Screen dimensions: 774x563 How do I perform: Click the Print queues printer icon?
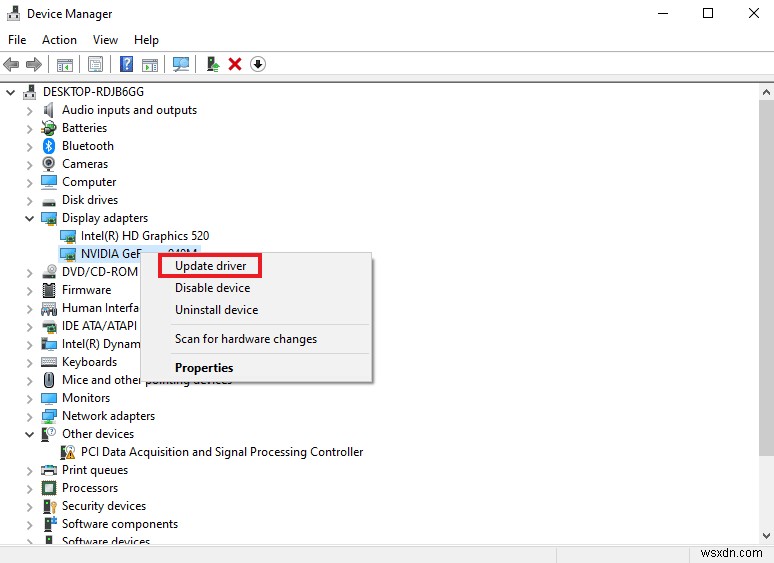pos(49,470)
